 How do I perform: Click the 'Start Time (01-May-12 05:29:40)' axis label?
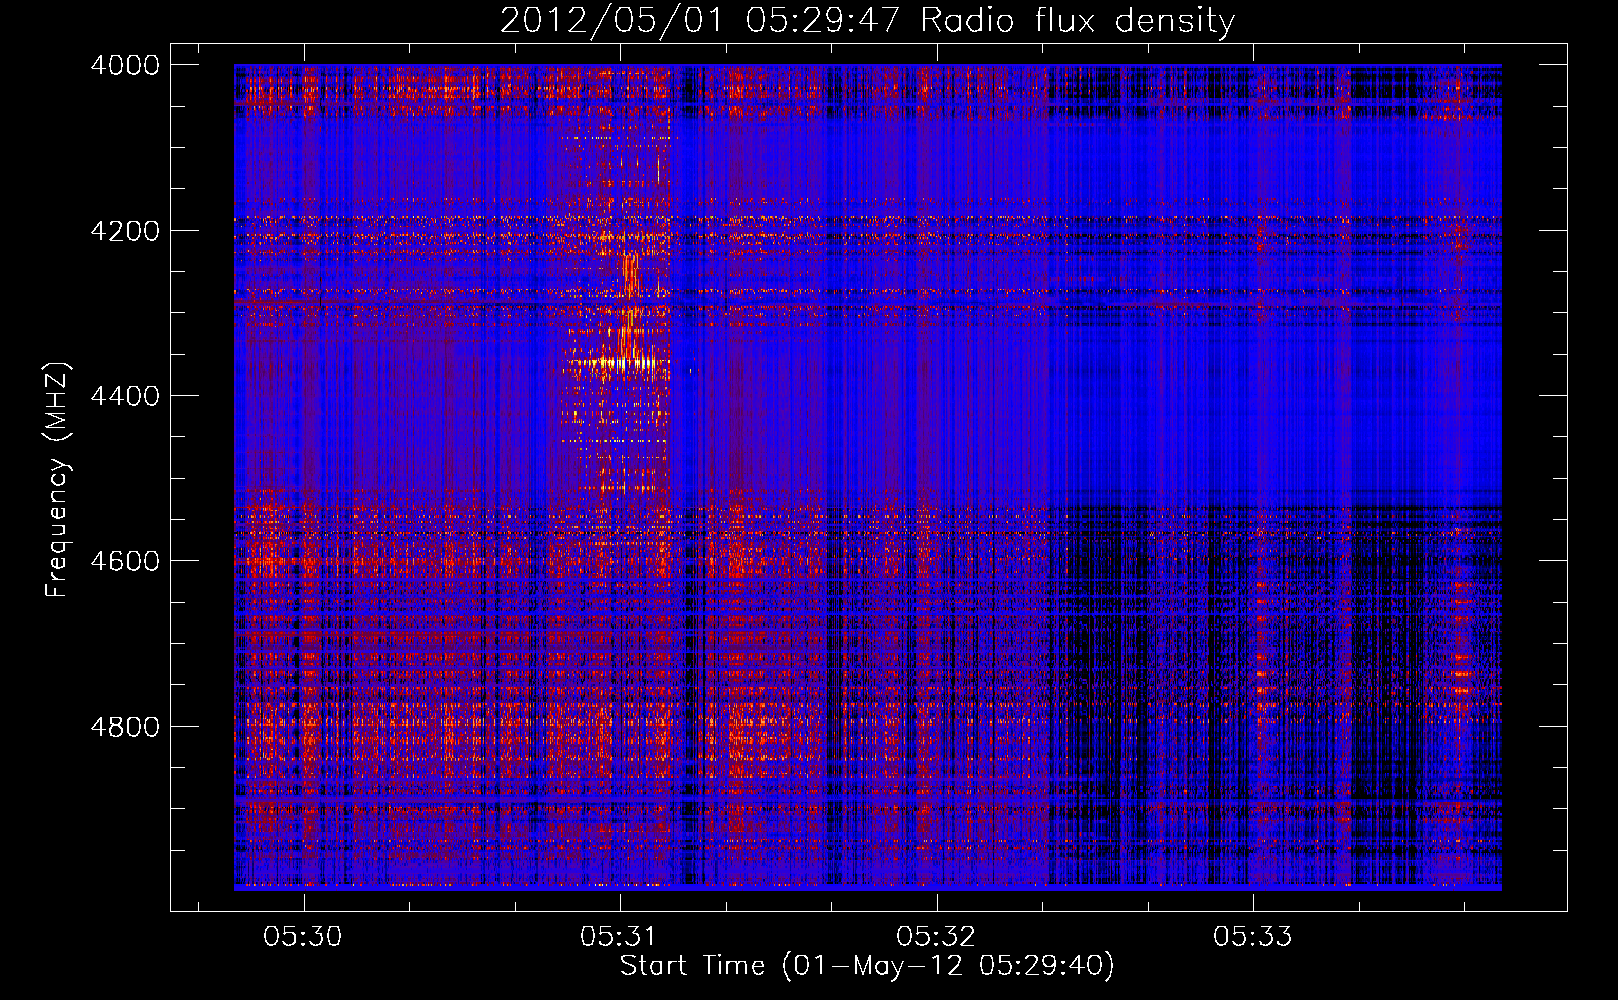click(867, 966)
